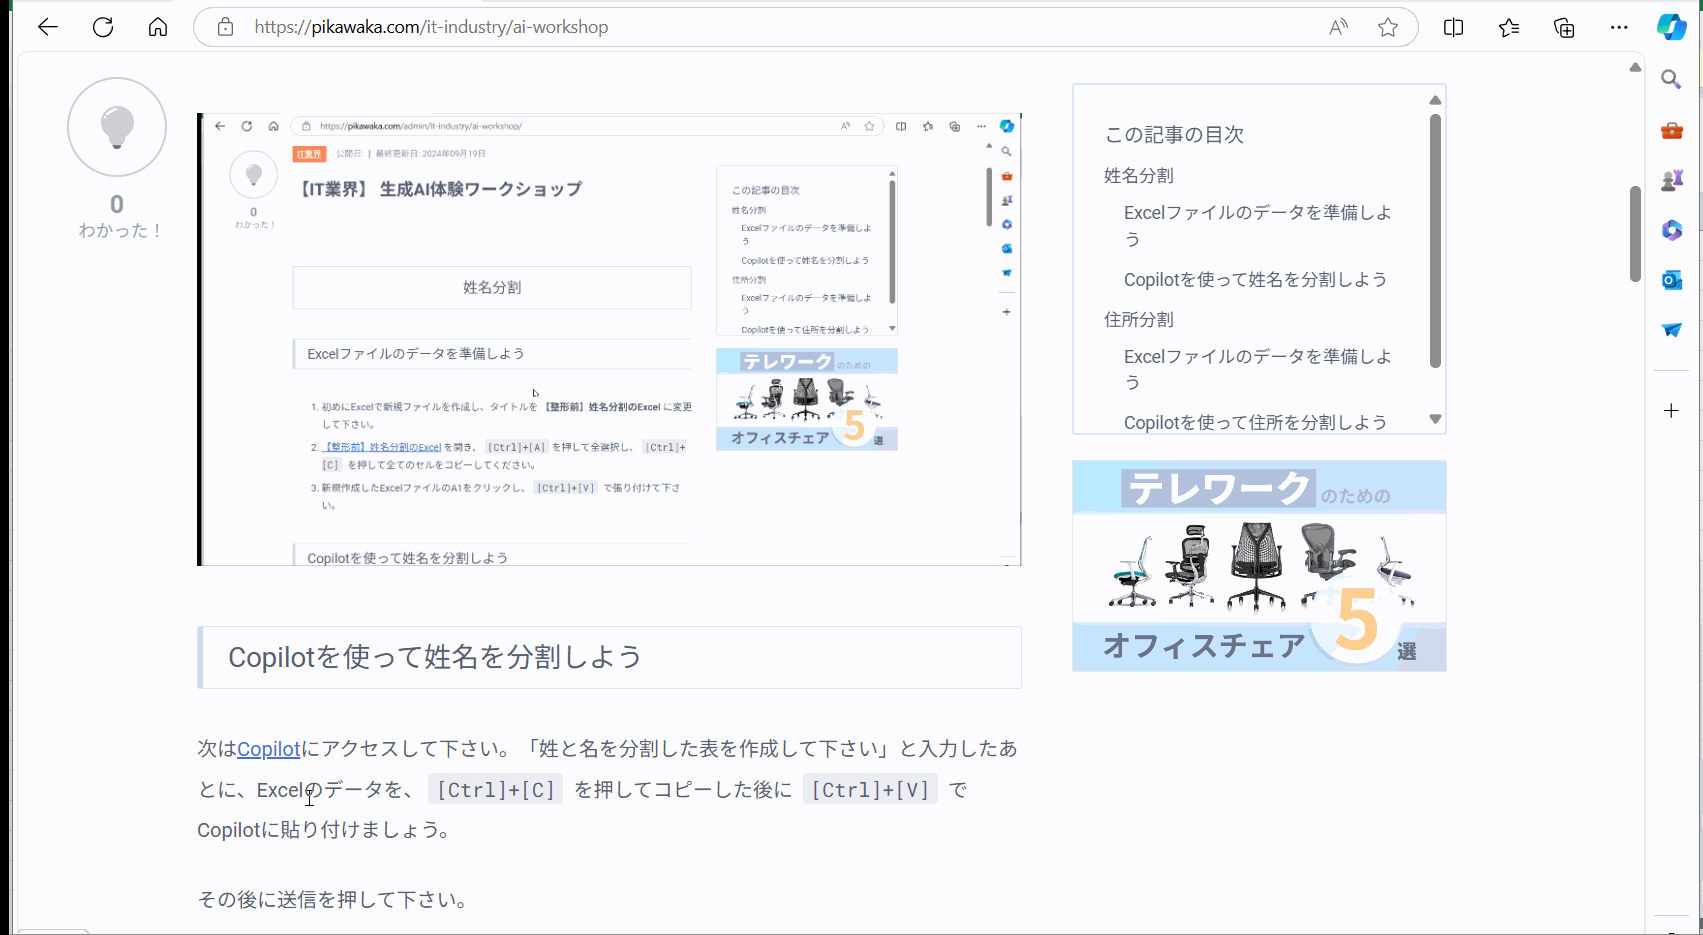
Task: Open the sidebar Drop paper-plane icon
Action: [x=1671, y=329]
